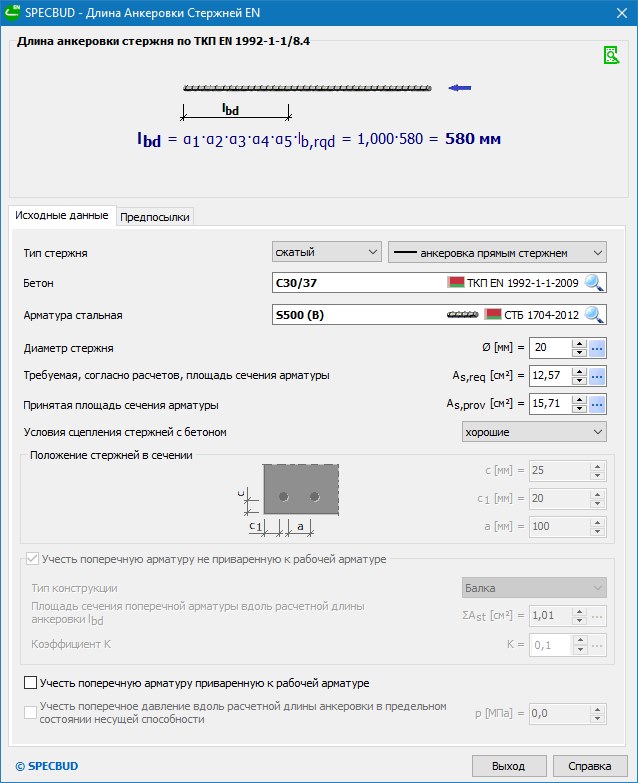Click the SPECBUD logo in footer

42,766
